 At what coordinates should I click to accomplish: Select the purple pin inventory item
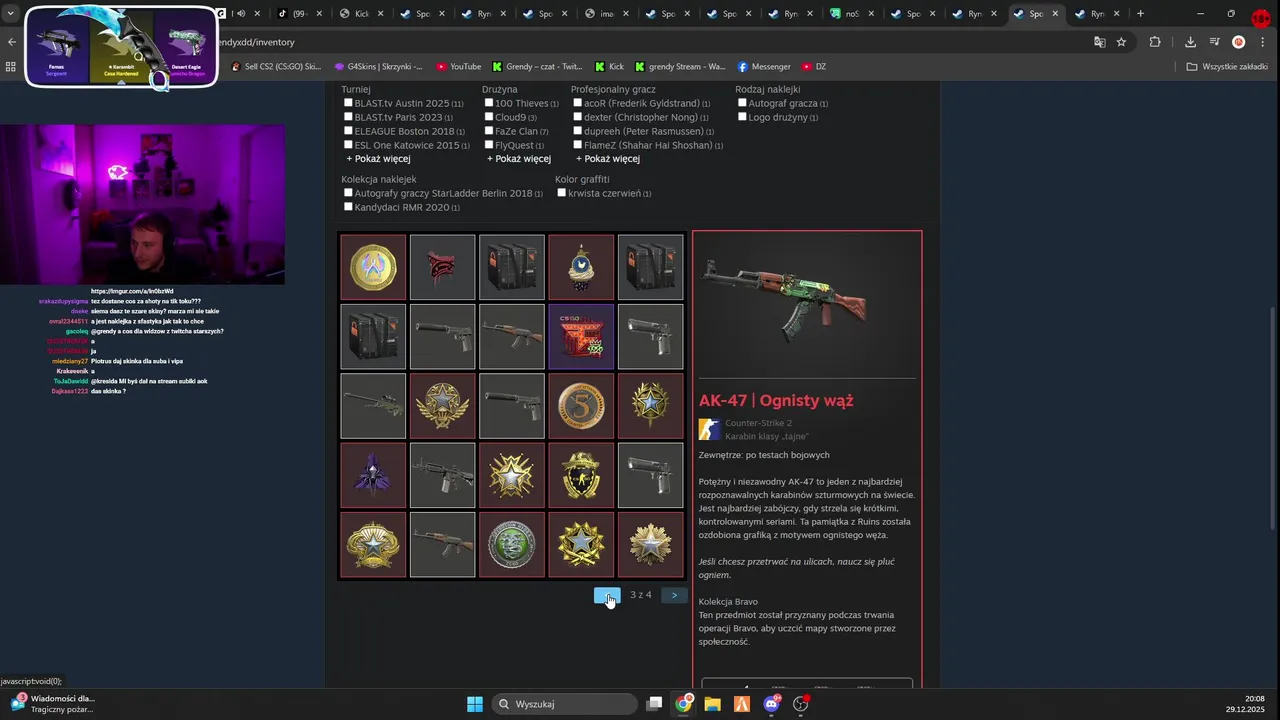coord(373,475)
